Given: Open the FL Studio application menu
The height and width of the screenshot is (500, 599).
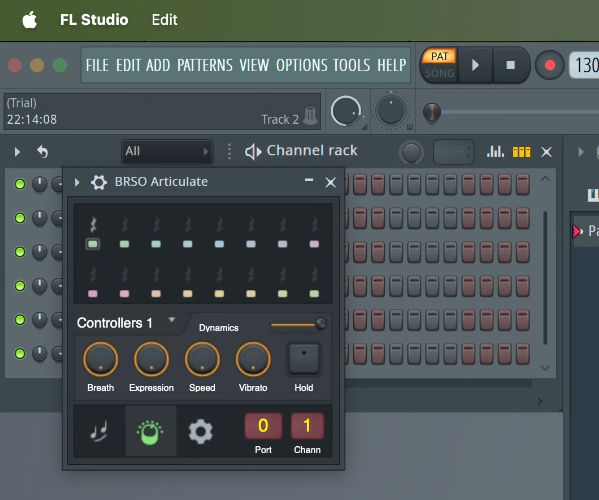Looking at the screenshot, I should click(94, 20).
